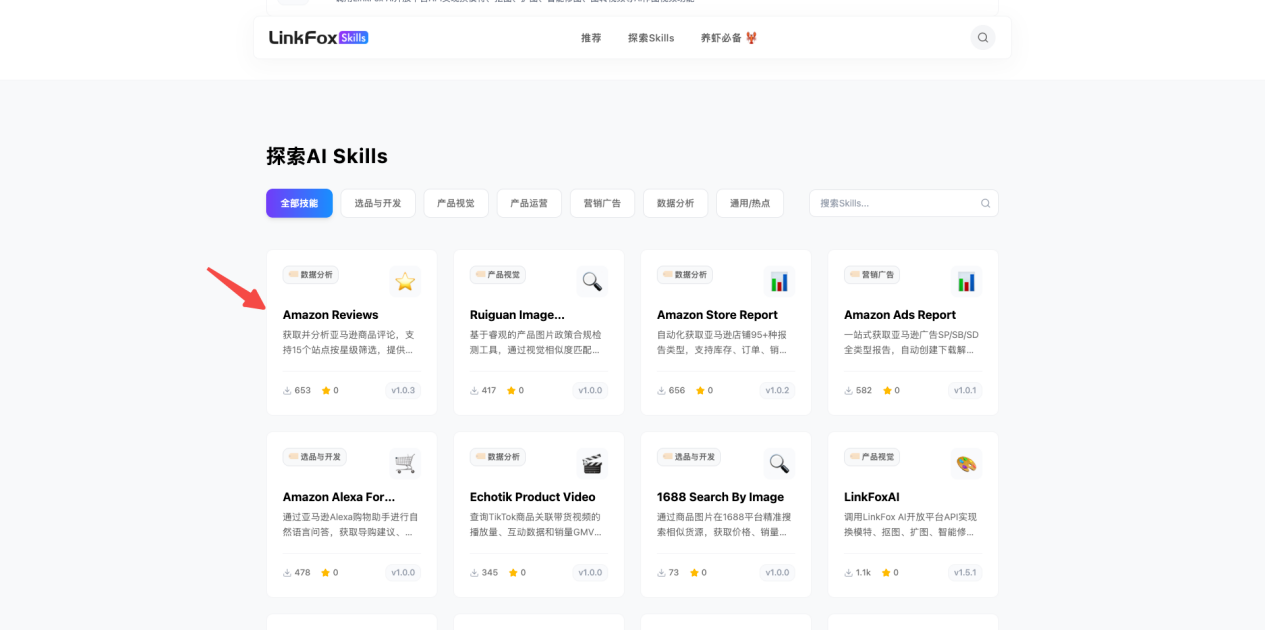Image resolution: width=1265 pixels, height=630 pixels.
Task: Click 选品与开发 tag on Amazon Alexa card
Action: (x=314, y=457)
